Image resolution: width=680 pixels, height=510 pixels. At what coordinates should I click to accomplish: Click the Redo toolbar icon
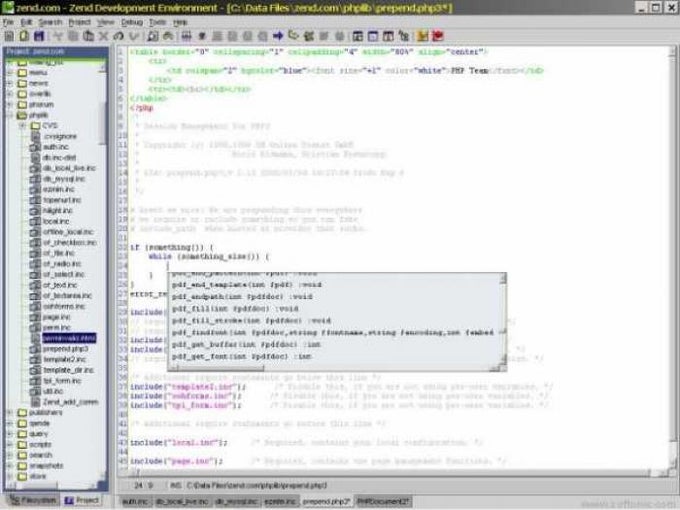click(x=134, y=36)
